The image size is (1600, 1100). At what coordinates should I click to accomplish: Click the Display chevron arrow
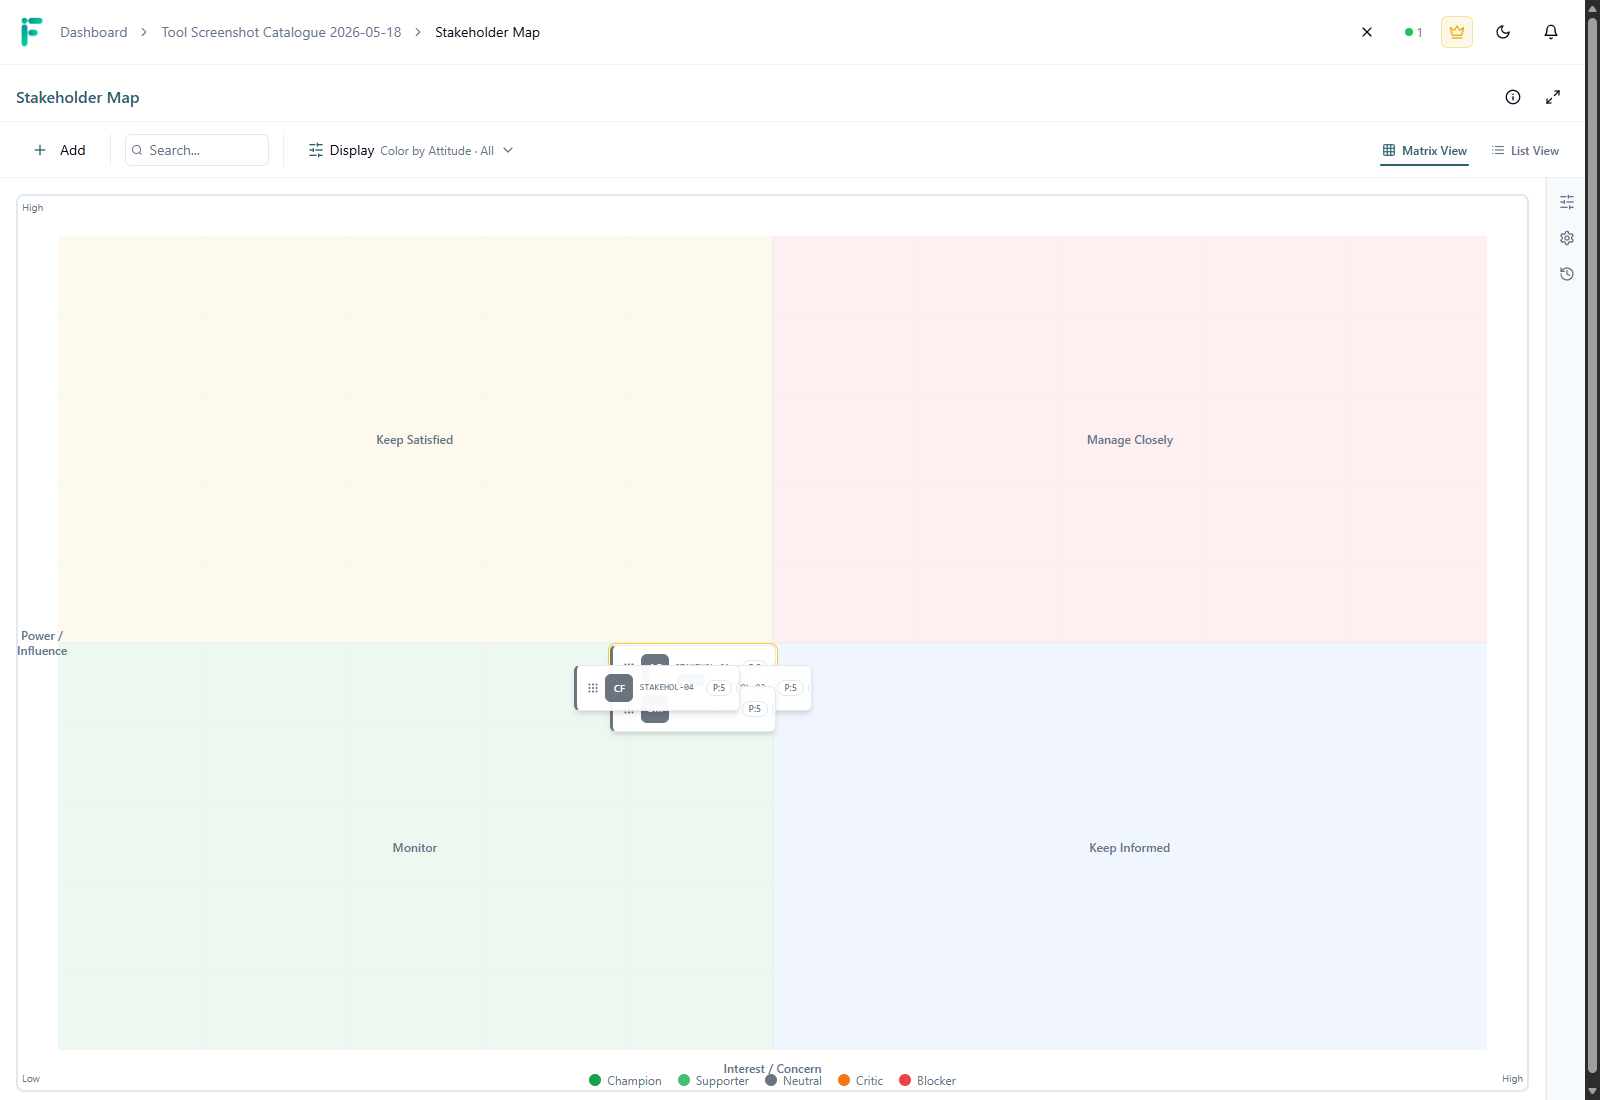[x=508, y=150]
